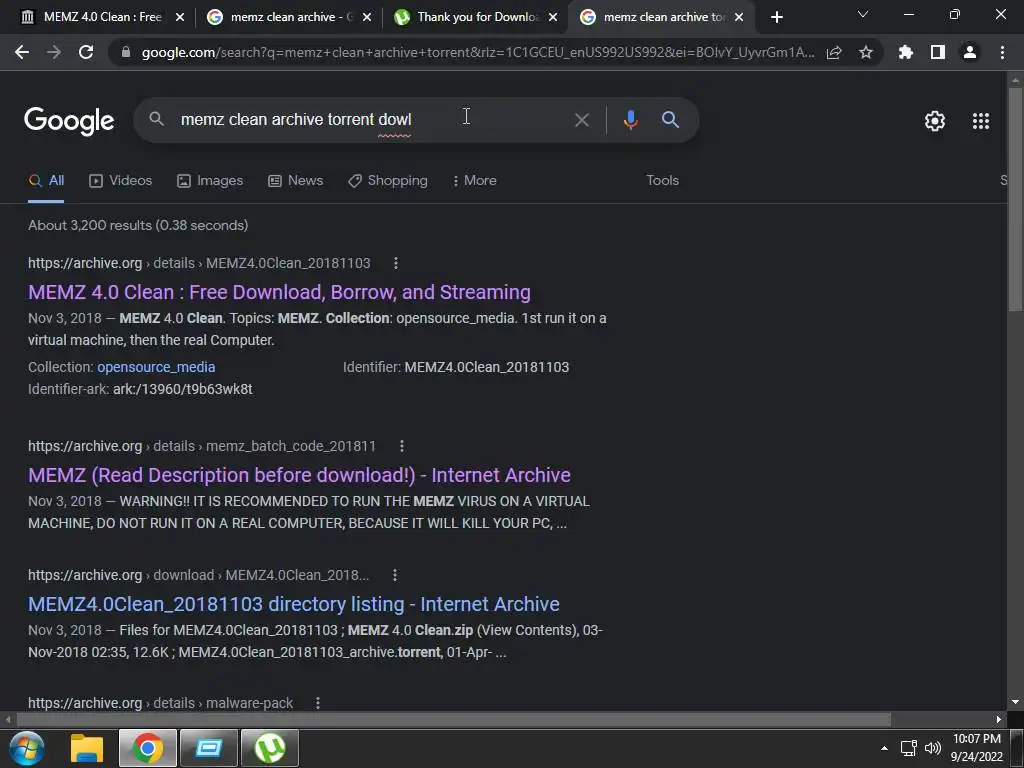The height and width of the screenshot is (768, 1024).
Task: Follow the opensource_media collection link
Action: click(156, 367)
